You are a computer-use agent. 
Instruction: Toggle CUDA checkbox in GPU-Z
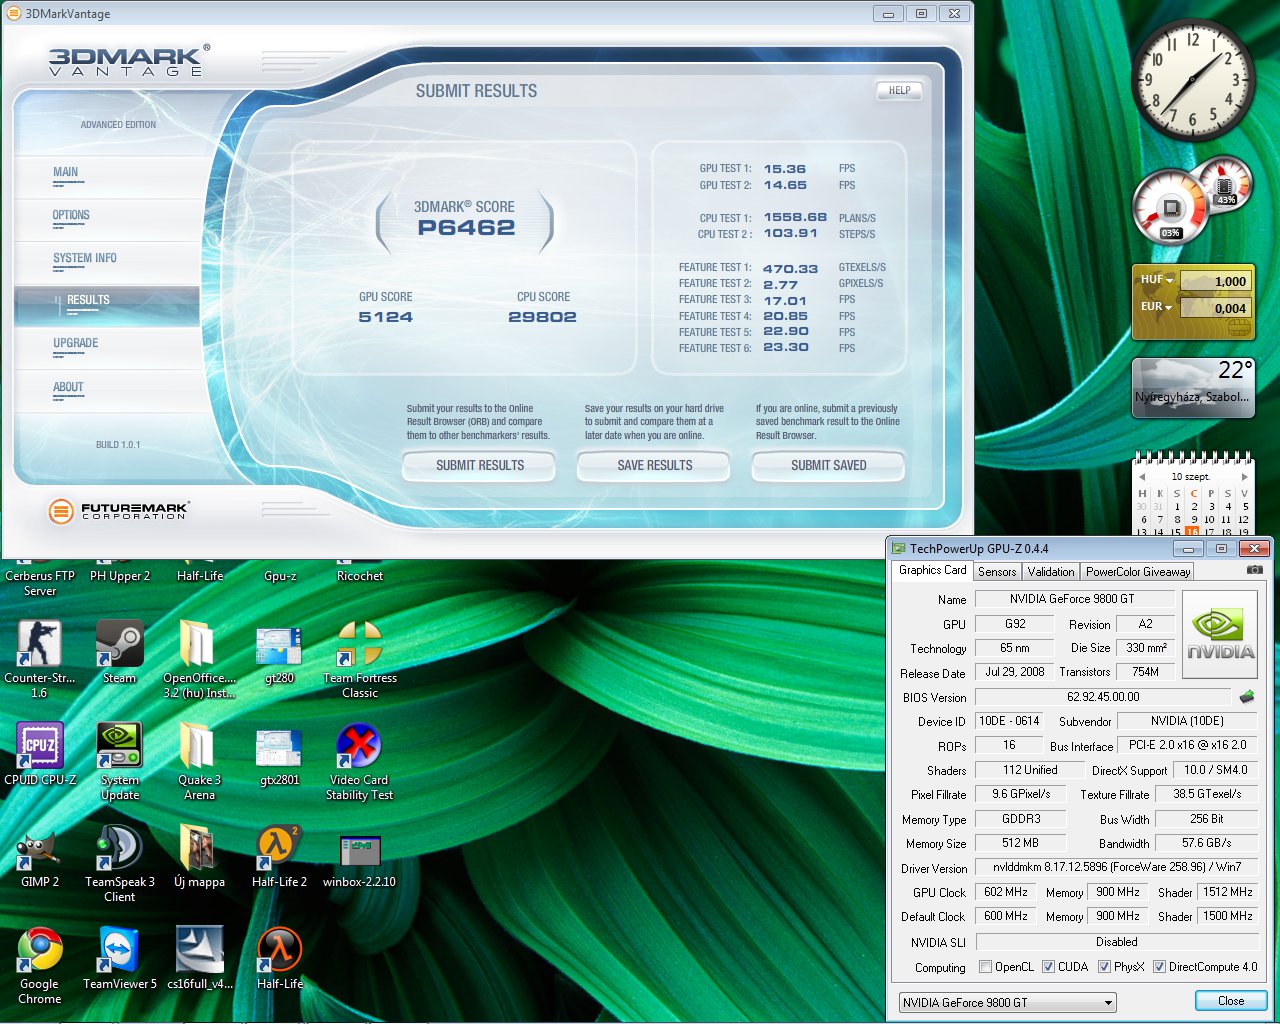(x=1049, y=967)
